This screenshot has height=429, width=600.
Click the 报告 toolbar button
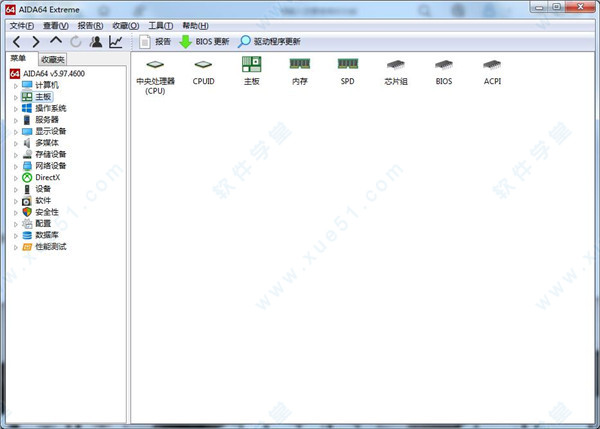155,42
